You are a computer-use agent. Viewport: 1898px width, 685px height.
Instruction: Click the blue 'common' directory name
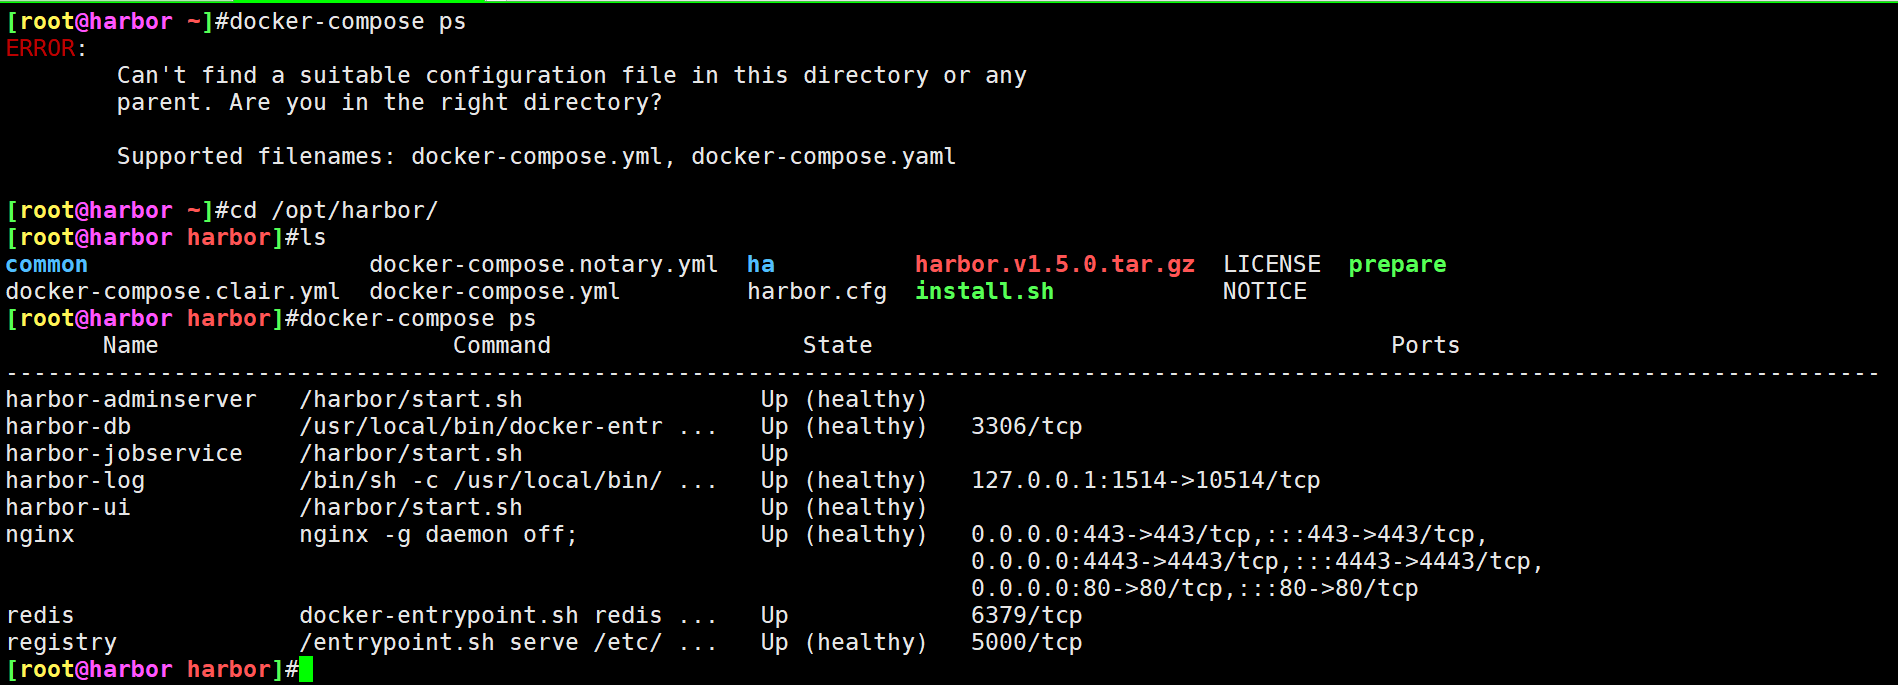(x=47, y=264)
